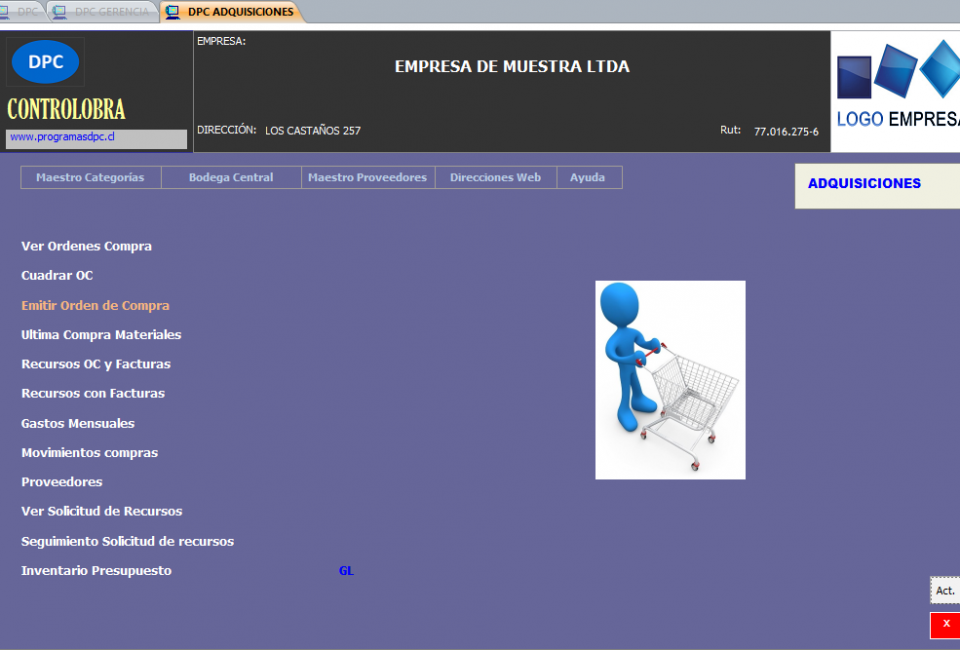Image resolution: width=960 pixels, height=650 pixels.
Task: Click the Logo Empresa image
Action: (x=896, y=91)
